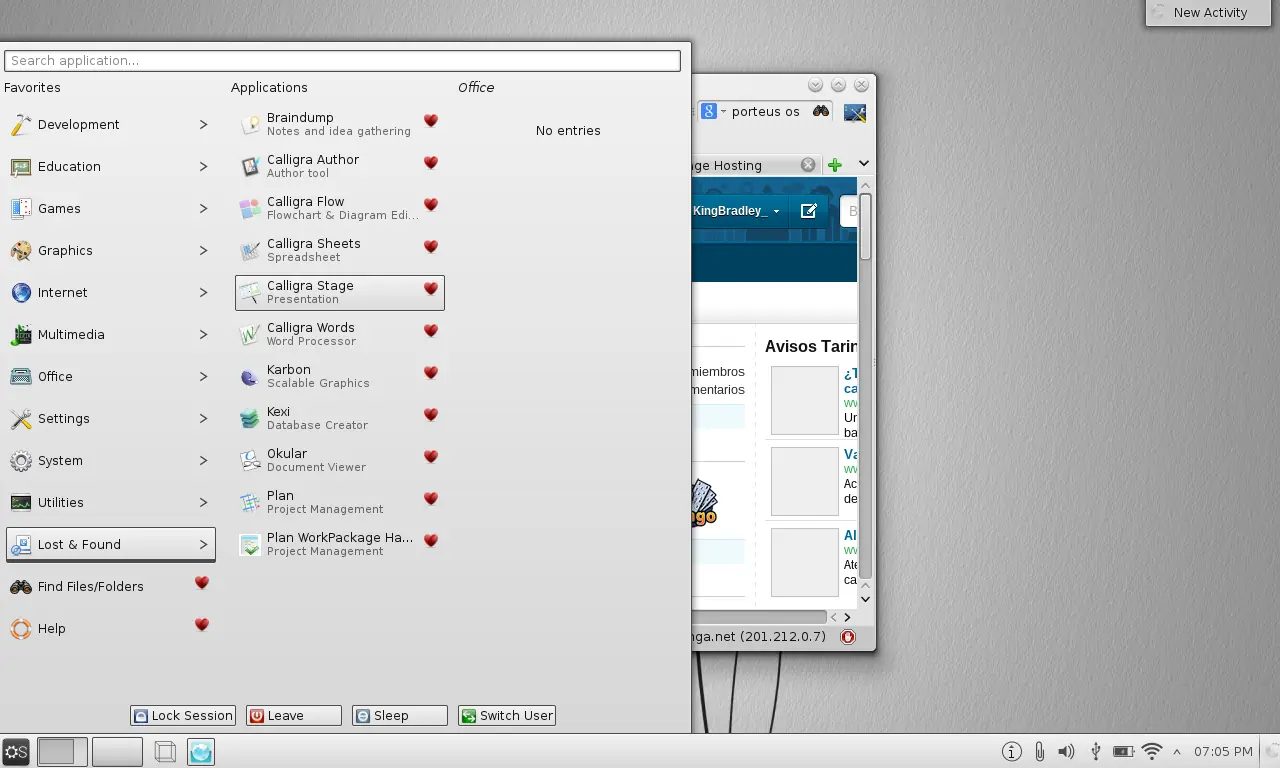Image resolution: width=1280 pixels, height=768 pixels.
Task: Click the application launcher icon in the taskbar
Action: 16,751
